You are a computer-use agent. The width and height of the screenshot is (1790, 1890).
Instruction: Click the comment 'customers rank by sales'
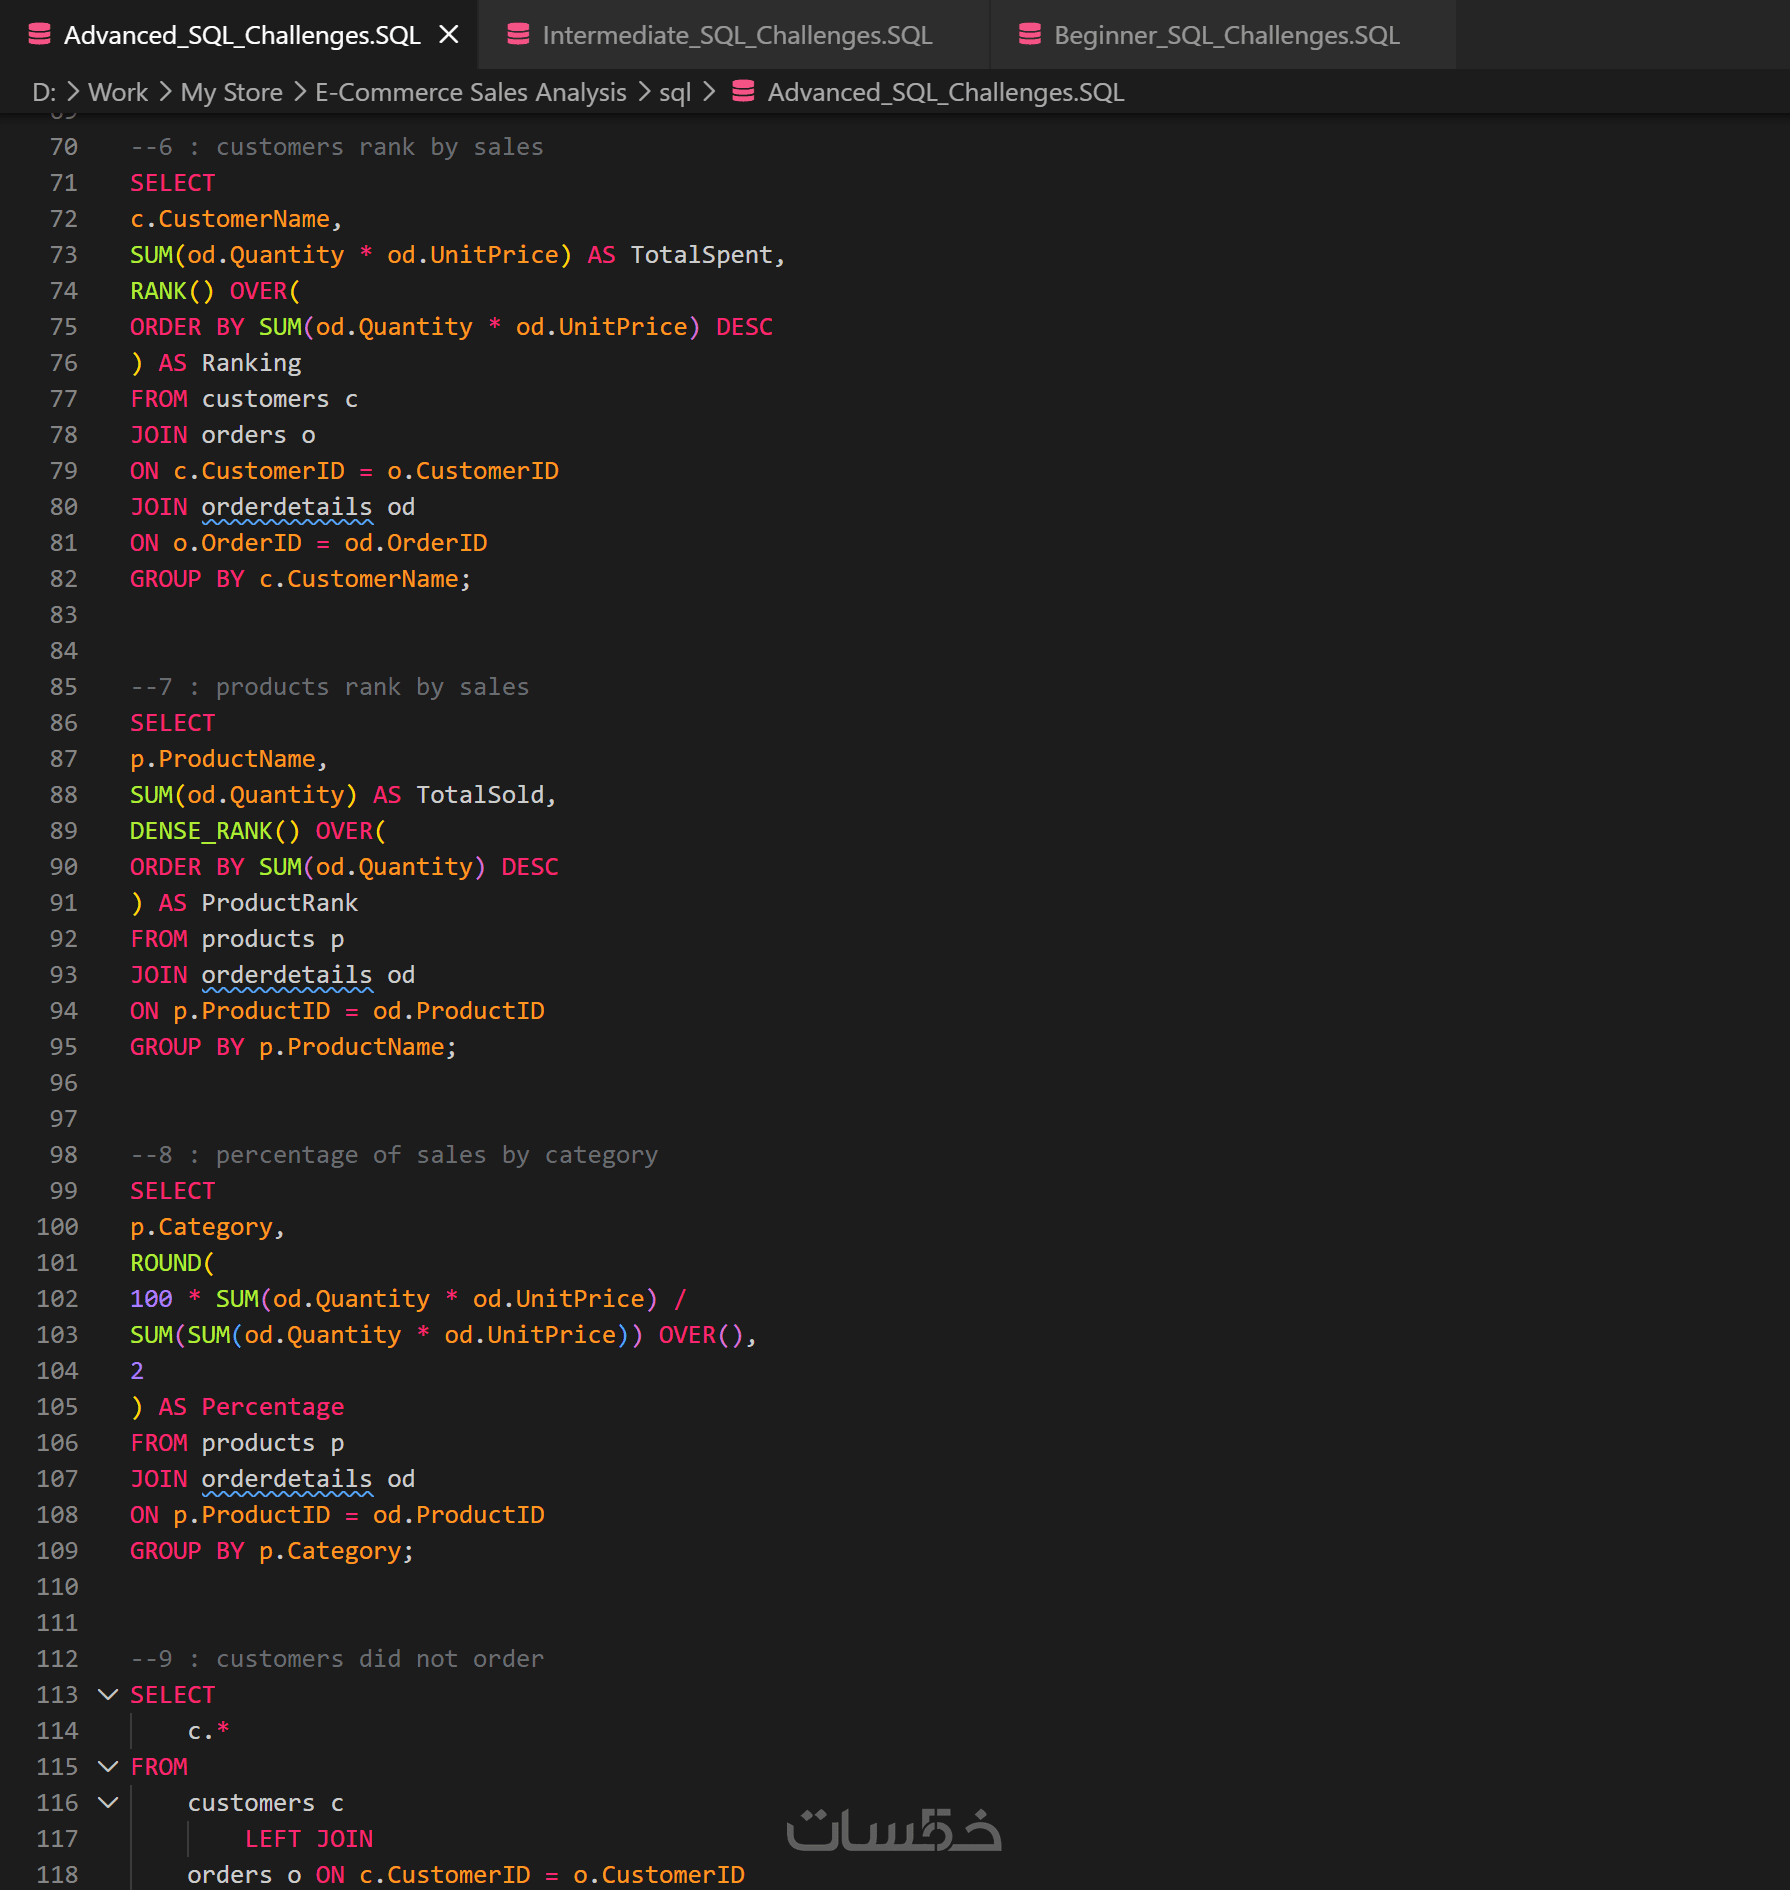380,147
